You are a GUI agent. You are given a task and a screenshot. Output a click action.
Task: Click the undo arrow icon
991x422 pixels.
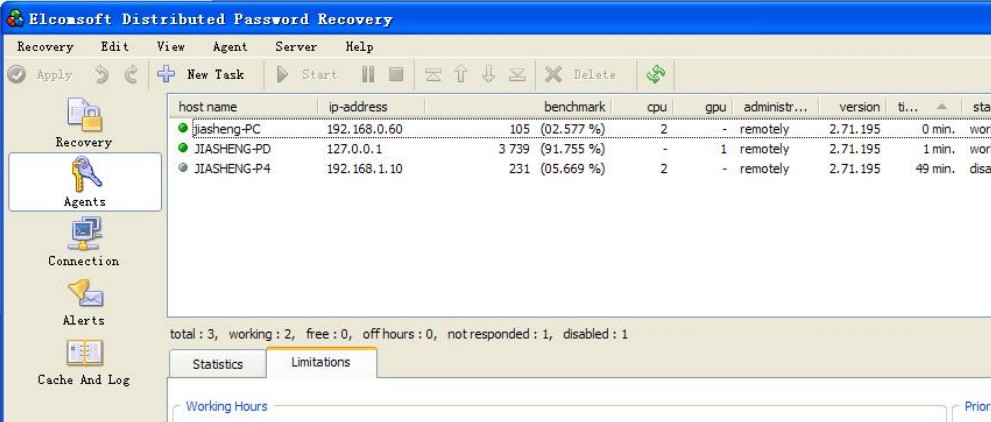[x=102, y=75]
